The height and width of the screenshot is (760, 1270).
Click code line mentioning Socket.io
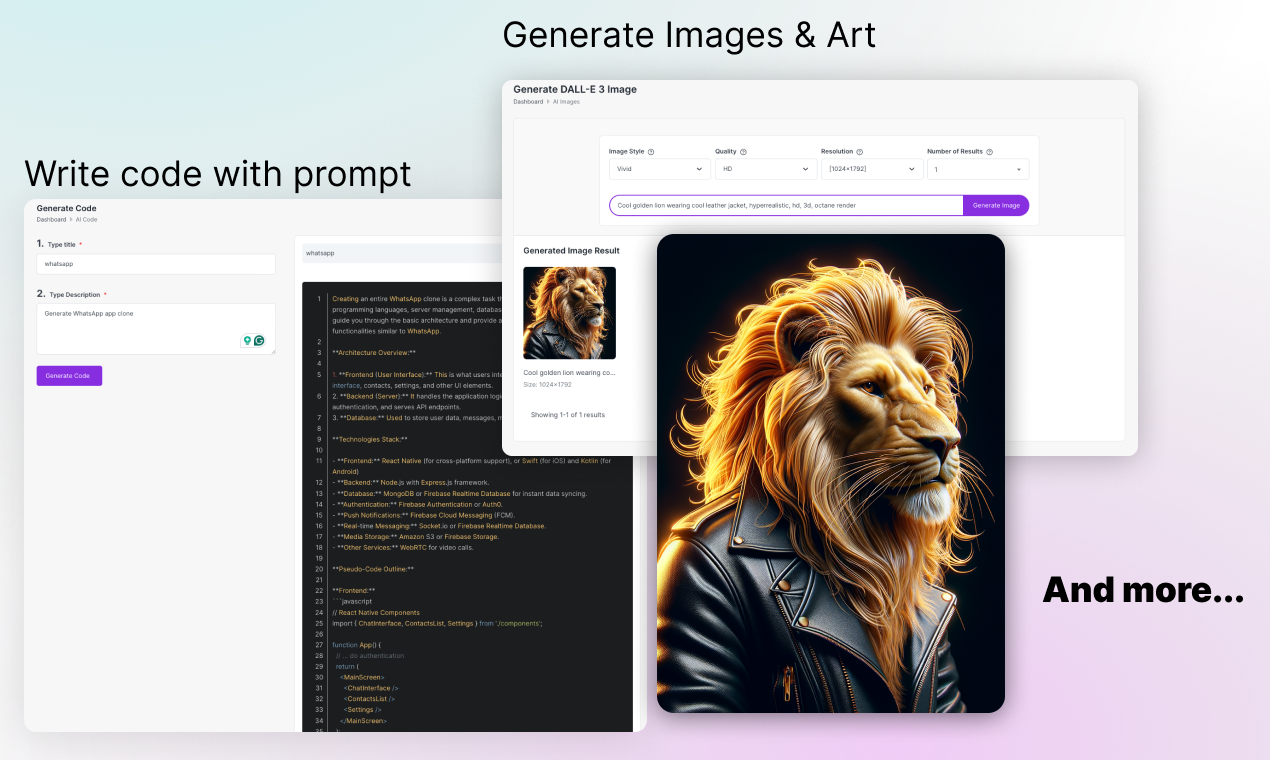439,526
